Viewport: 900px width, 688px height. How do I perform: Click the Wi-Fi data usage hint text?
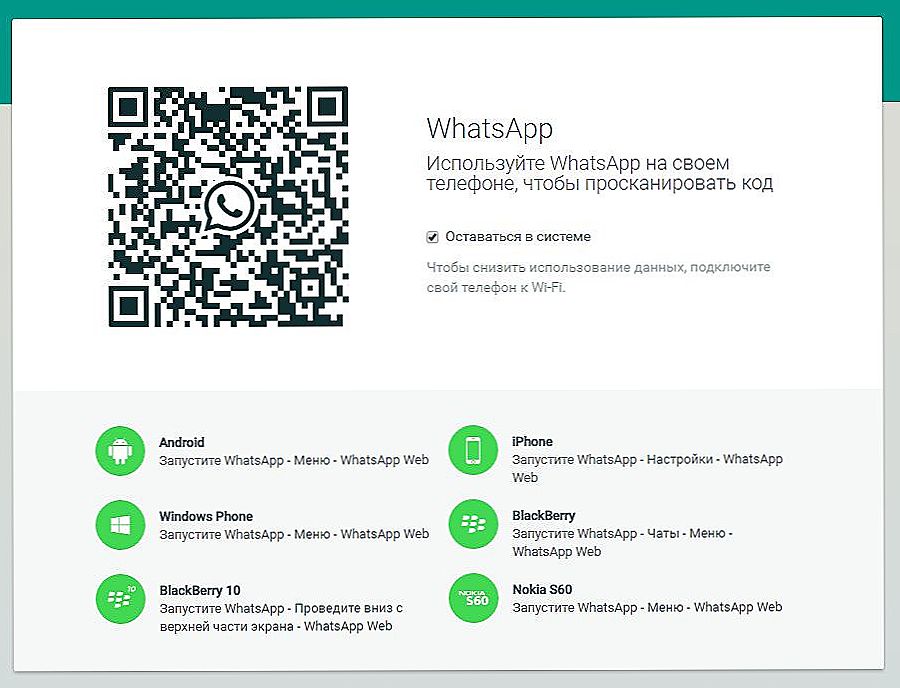click(x=598, y=277)
